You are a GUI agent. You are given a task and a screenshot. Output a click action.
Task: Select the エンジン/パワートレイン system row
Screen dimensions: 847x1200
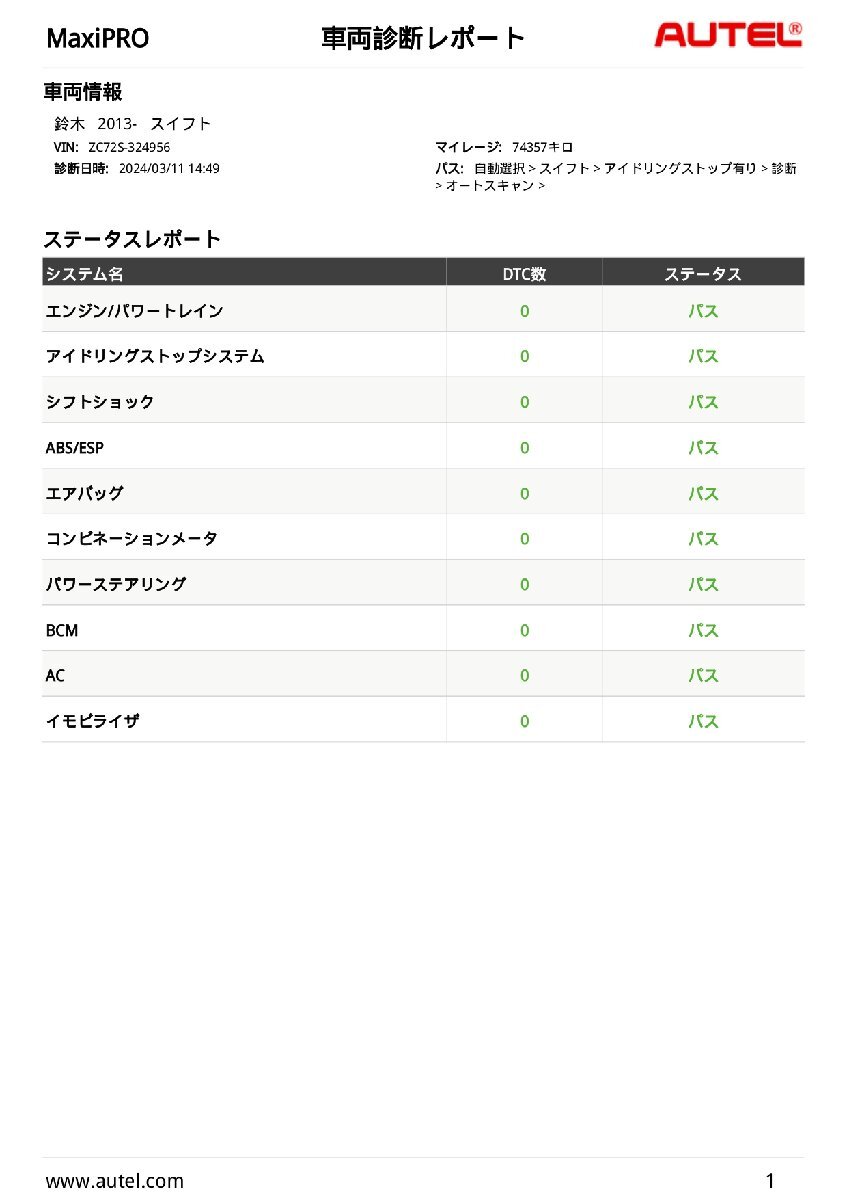(134, 311)
